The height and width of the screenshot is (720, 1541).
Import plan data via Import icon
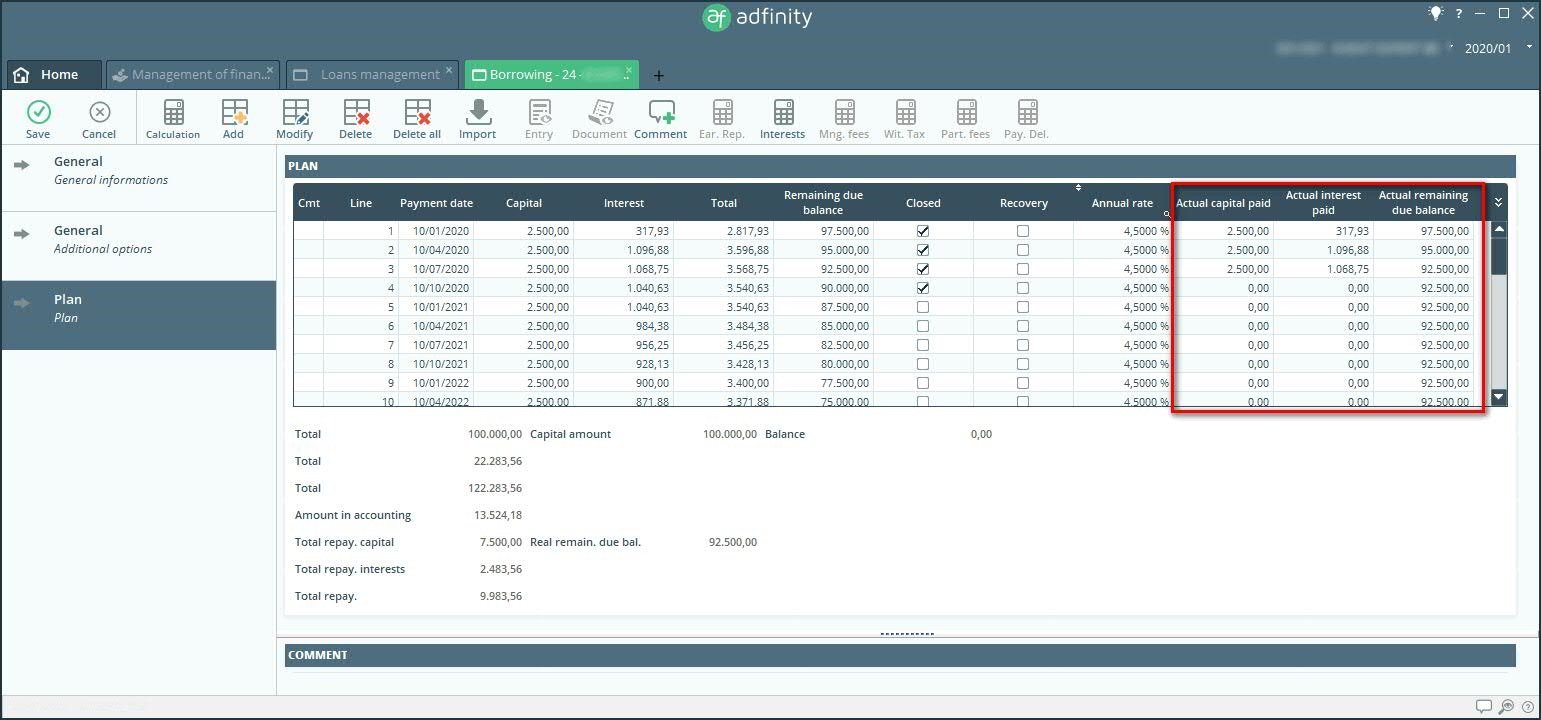[x=478, y=113]
